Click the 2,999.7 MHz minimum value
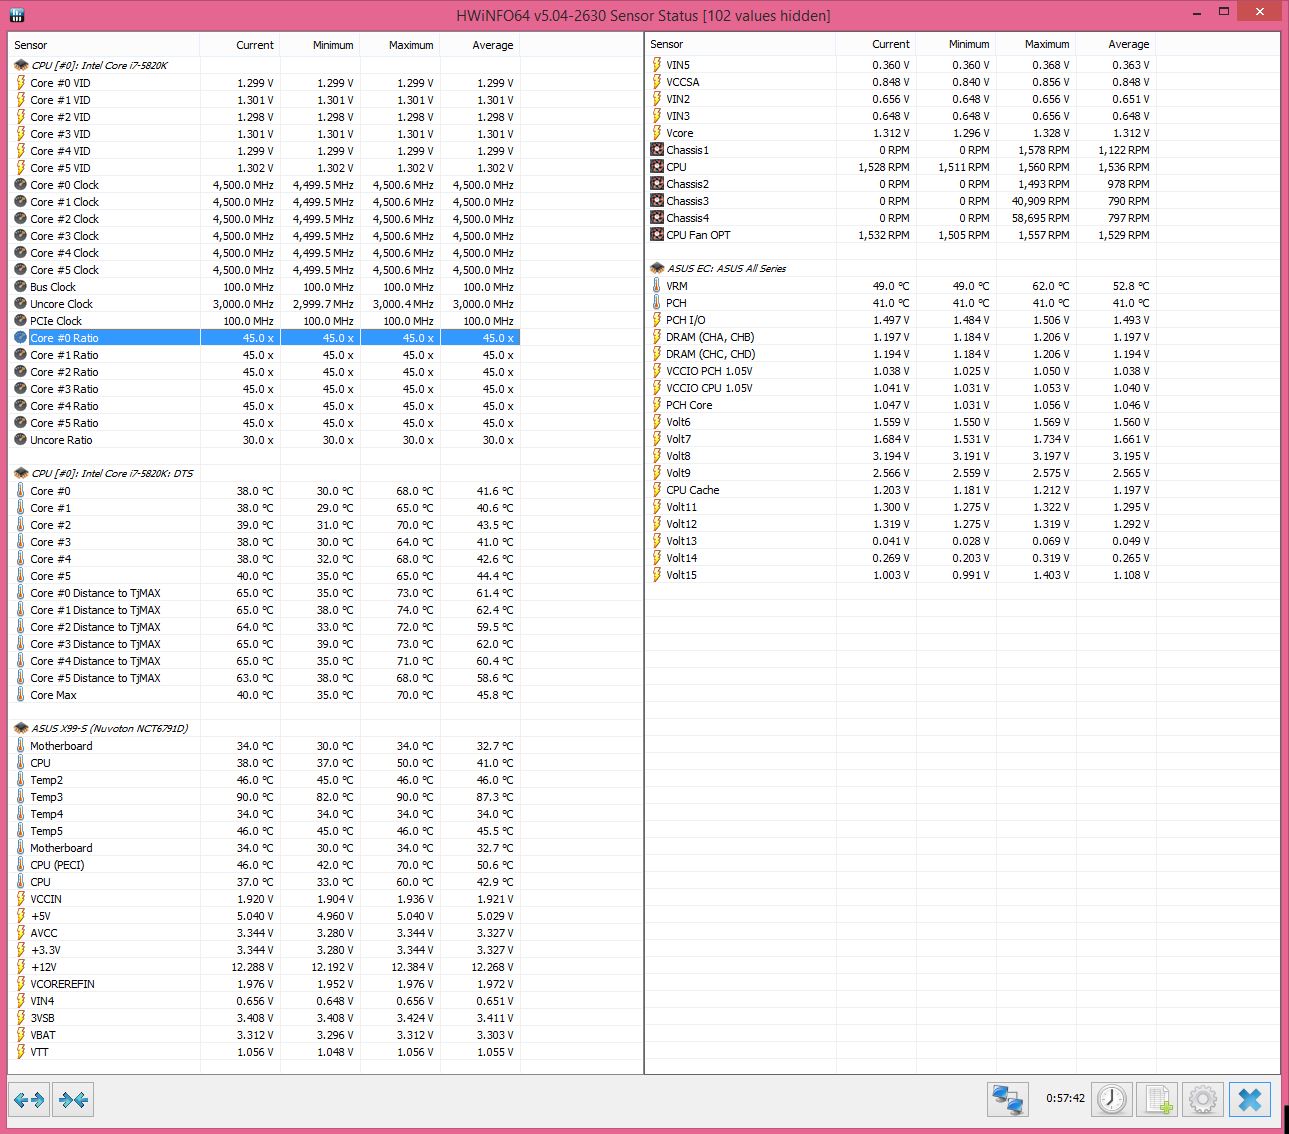Screen dimensions: 1289x1134 pos(323,304)
